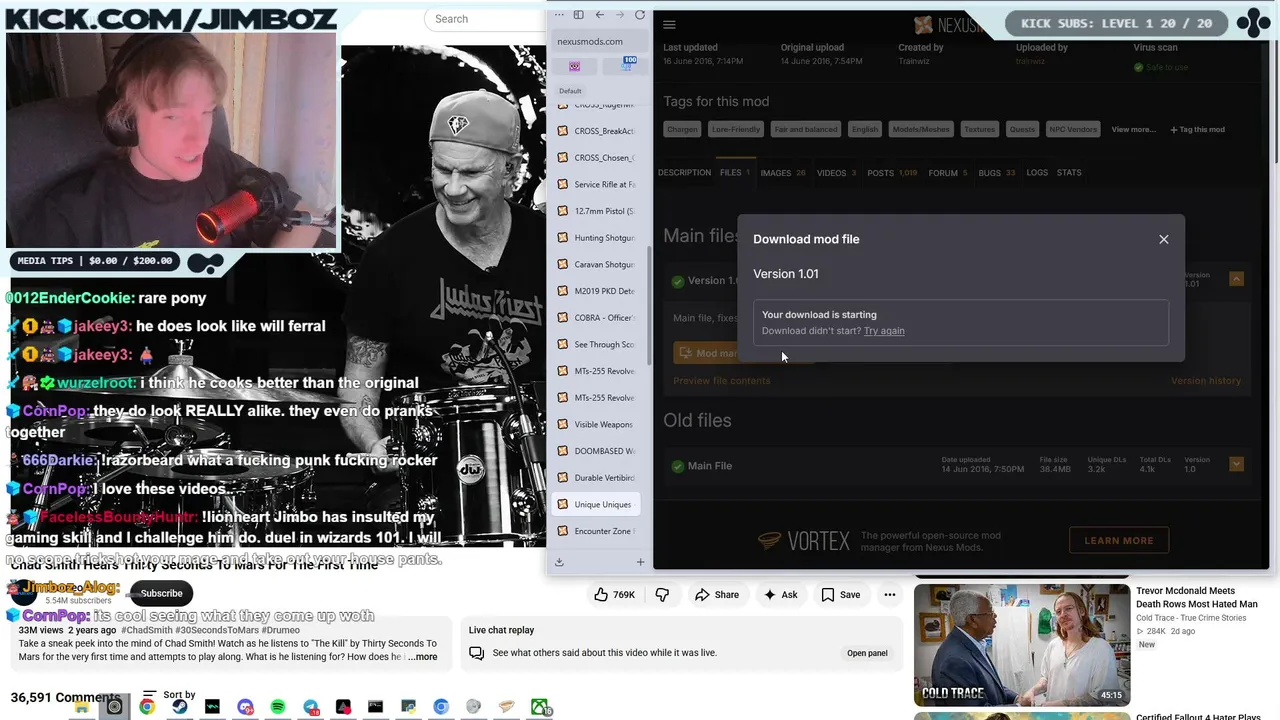Open browser downloads icon in sidebar
The height and width of the screenshot is (720, 1280).
point(559,562)
